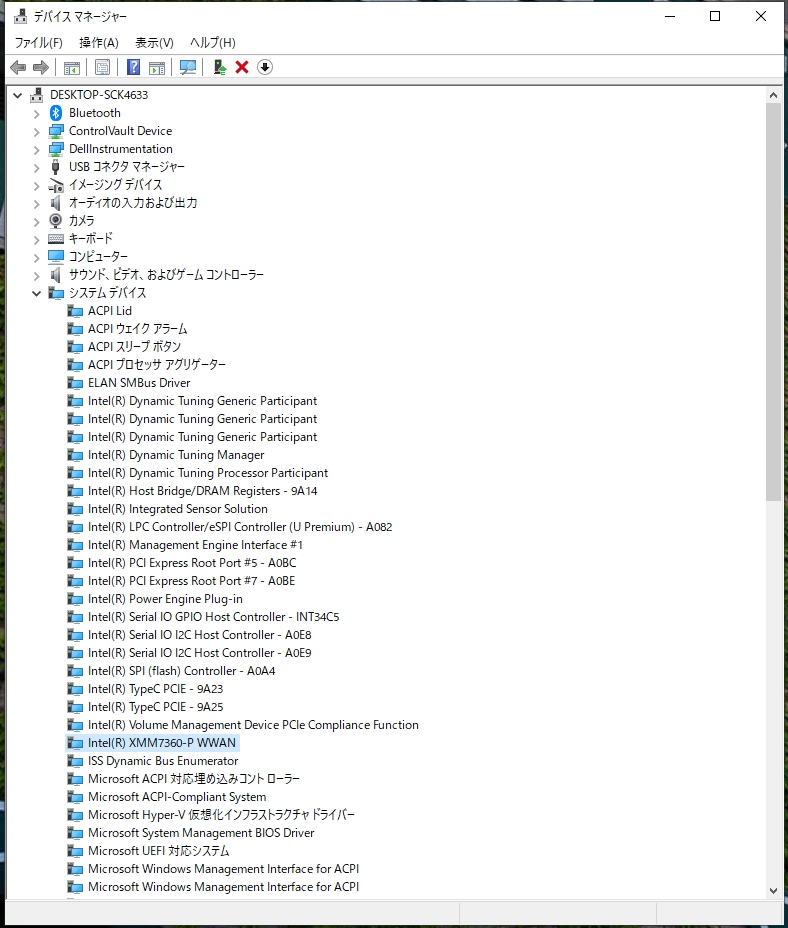788x928 pixels.
Task: Select Intel(R) TypeC PCIE - 9A23
Action: (155, 689)
